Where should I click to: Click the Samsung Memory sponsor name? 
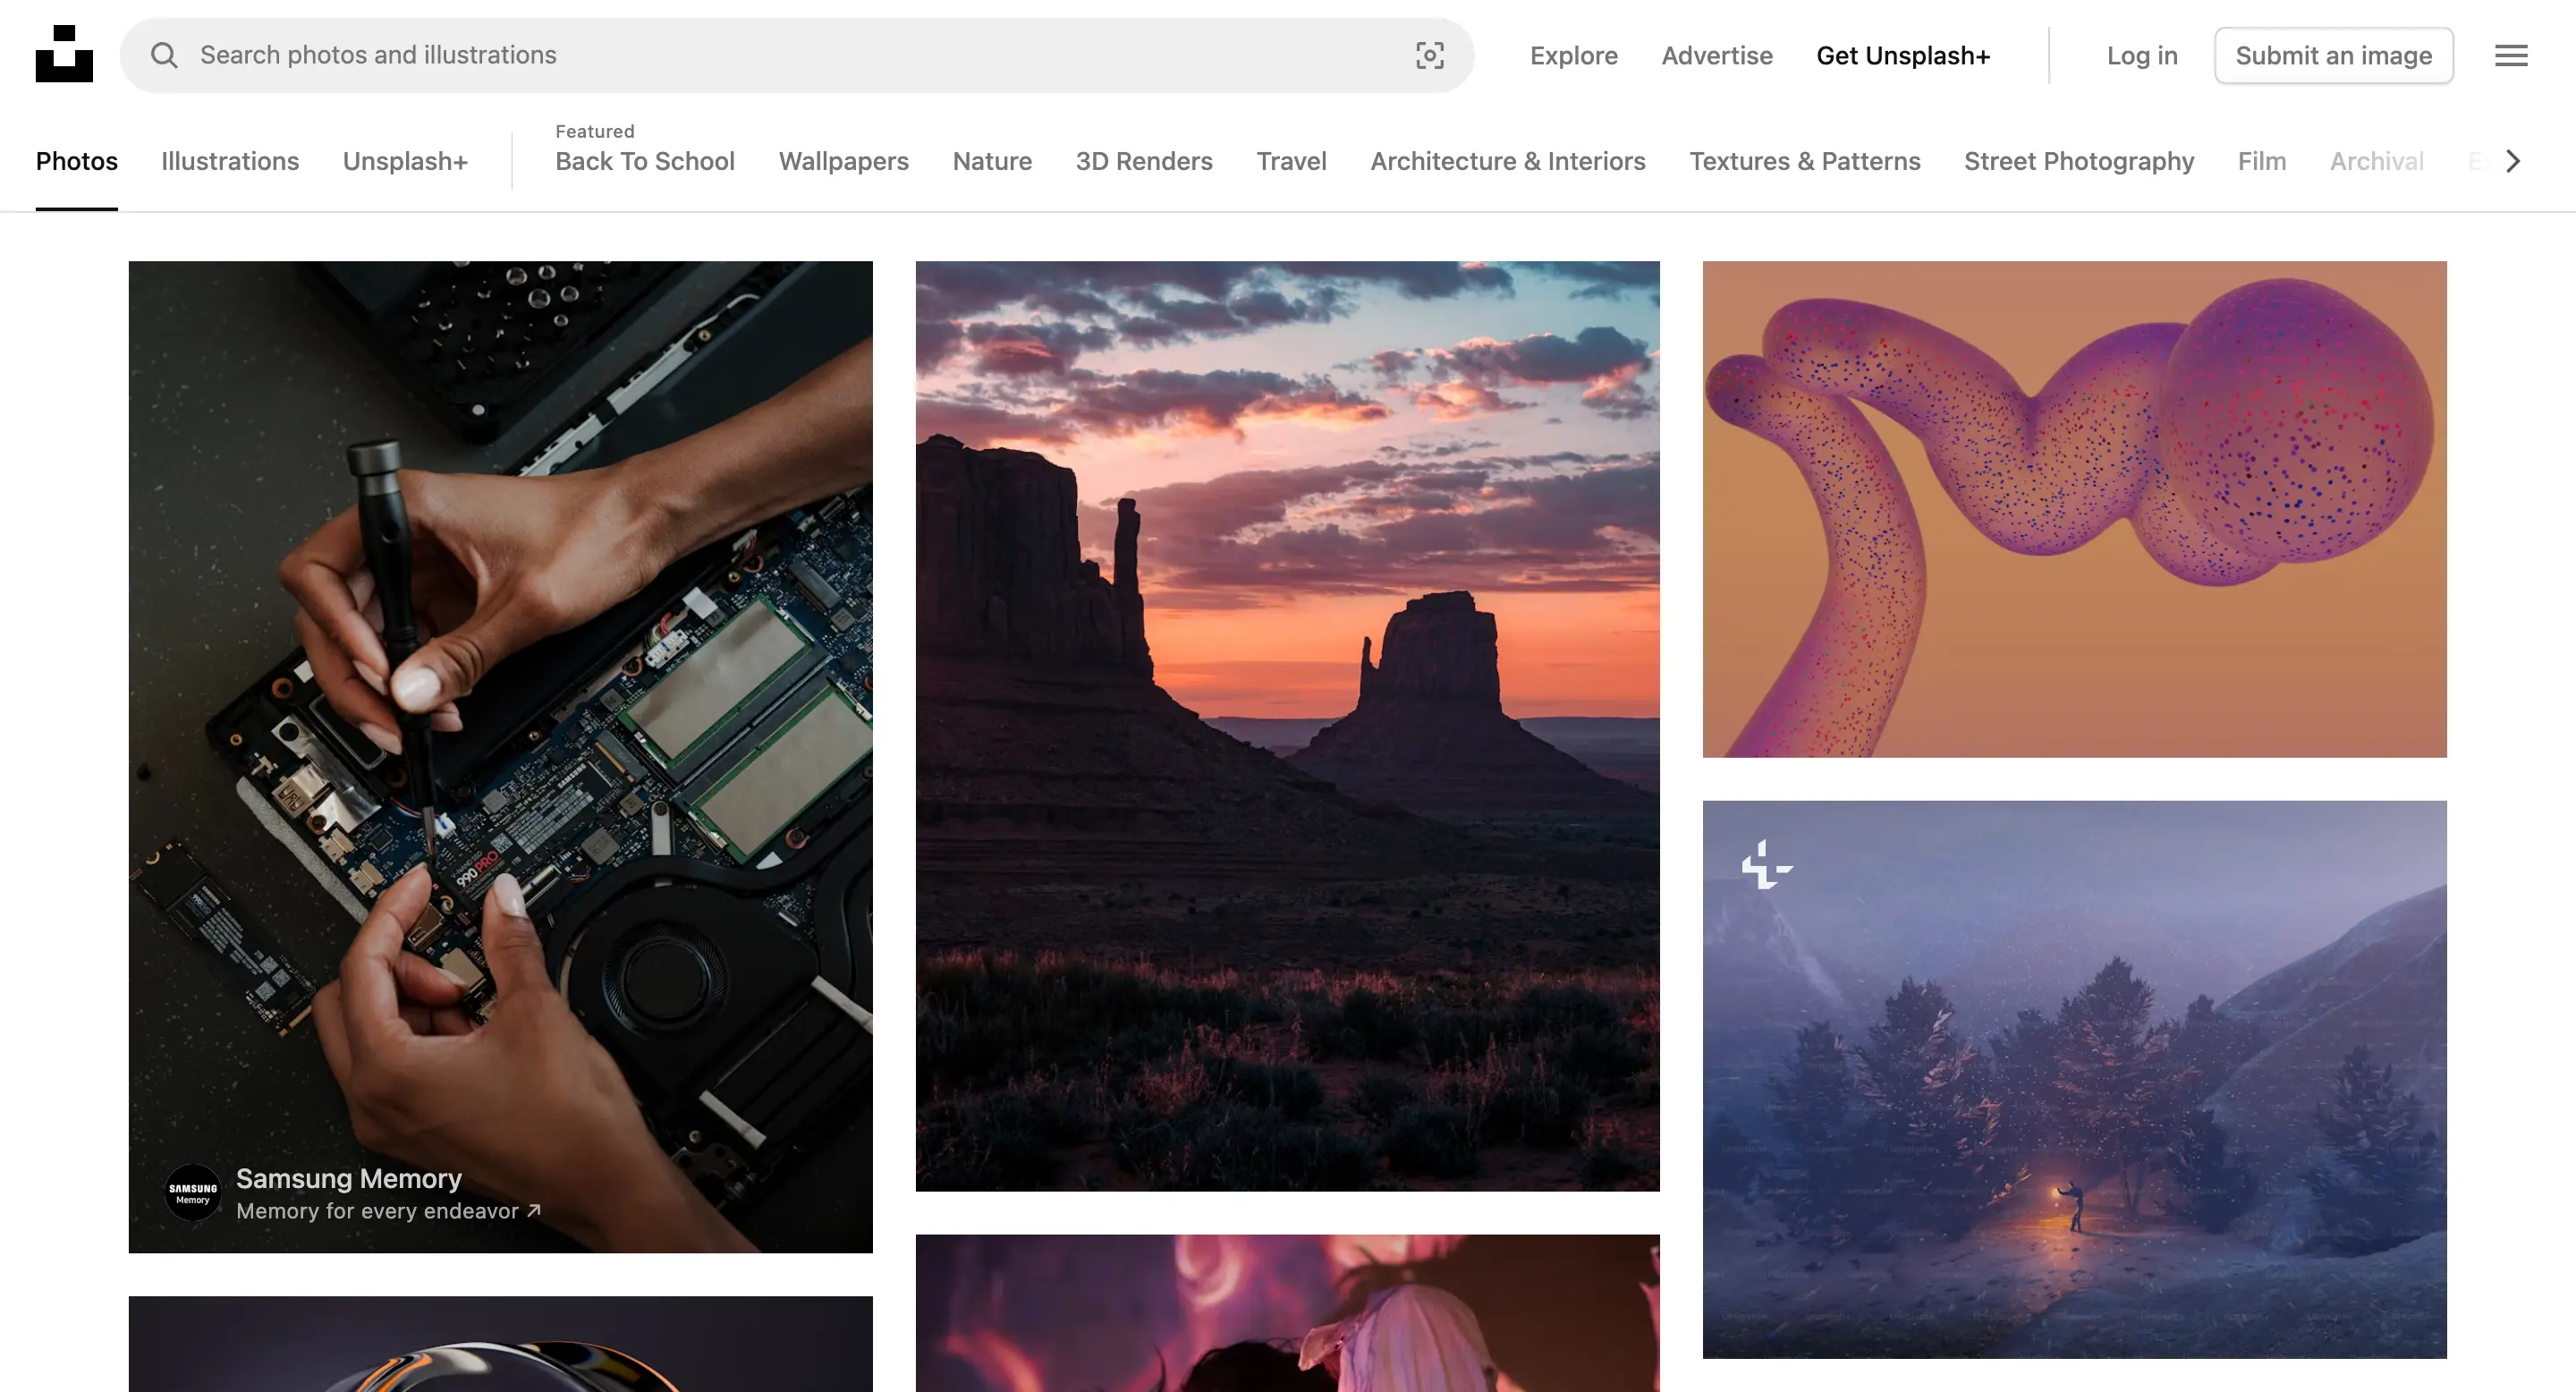tap(349, 1178)
